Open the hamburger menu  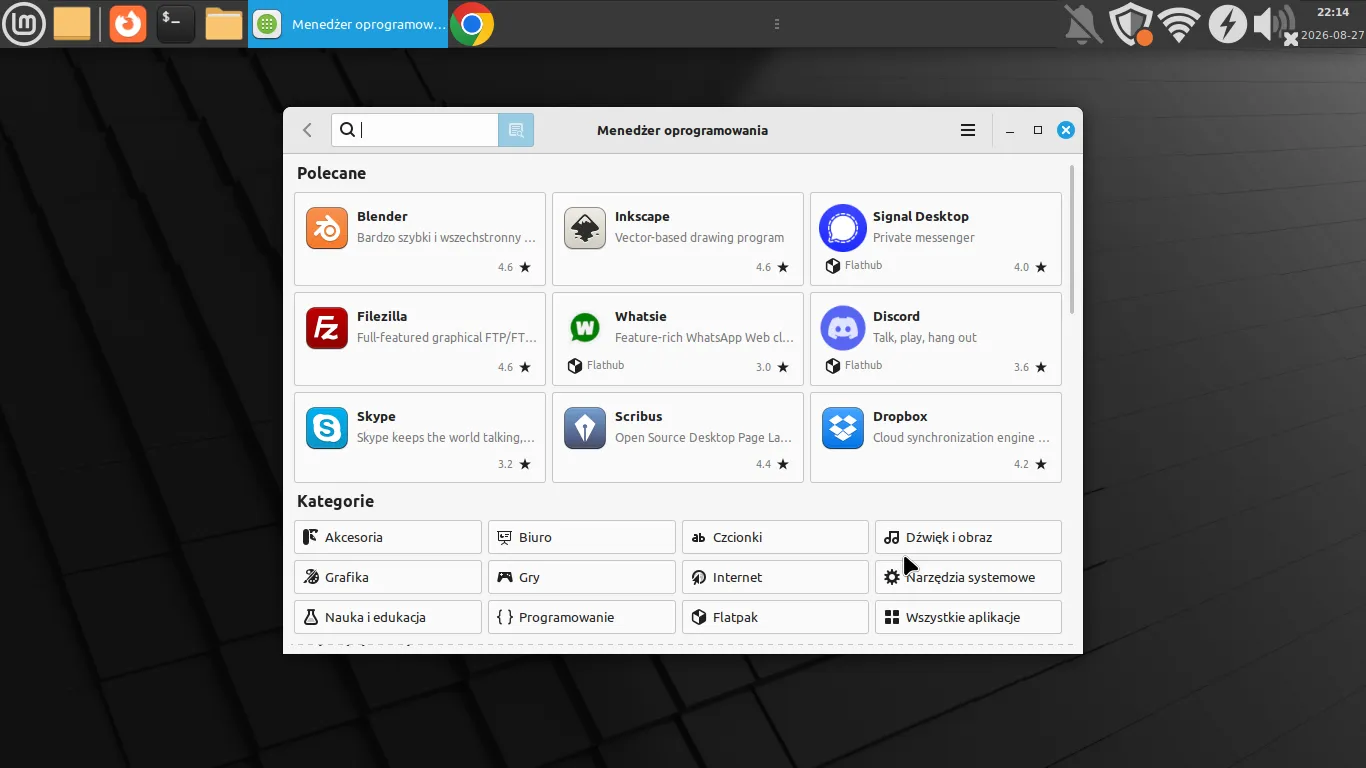[x=968, y=130]
